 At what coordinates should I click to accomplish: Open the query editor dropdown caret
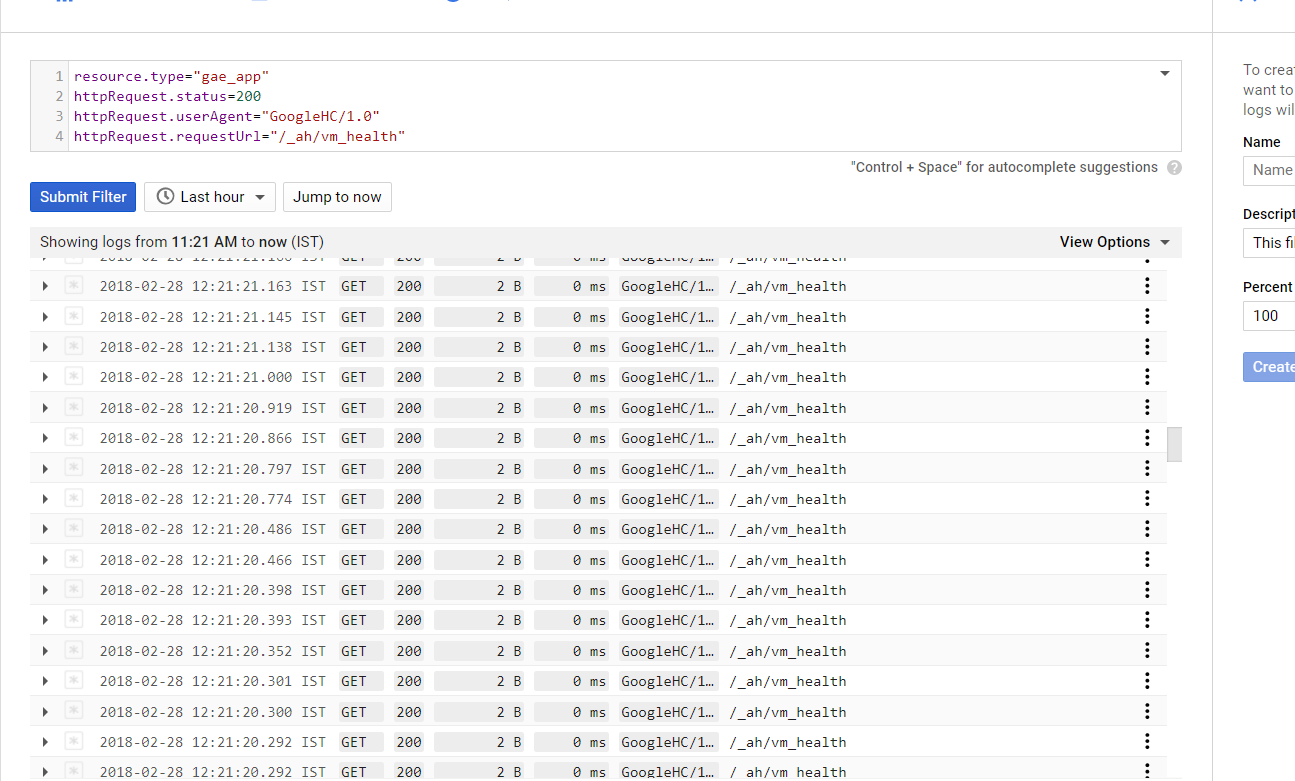(x=1163, y=72)
